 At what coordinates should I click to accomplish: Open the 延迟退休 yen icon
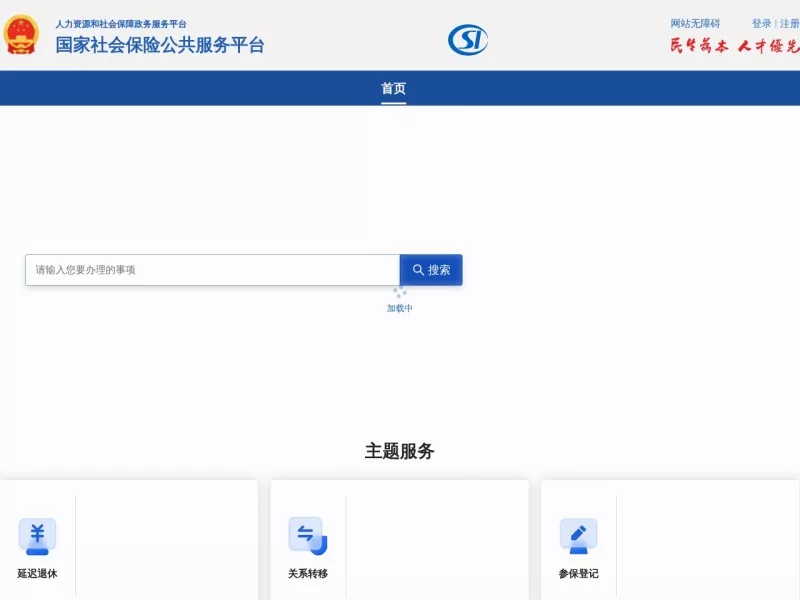click(x=37, y=536)
